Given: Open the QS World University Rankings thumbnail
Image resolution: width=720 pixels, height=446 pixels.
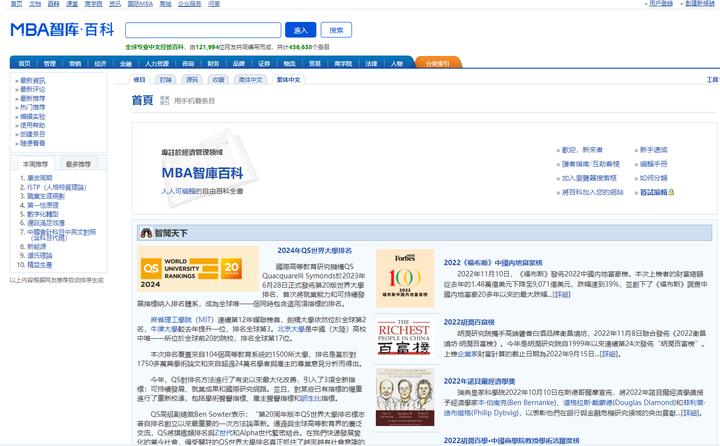Looking at the screenshot, I should (x=198, y=269).
